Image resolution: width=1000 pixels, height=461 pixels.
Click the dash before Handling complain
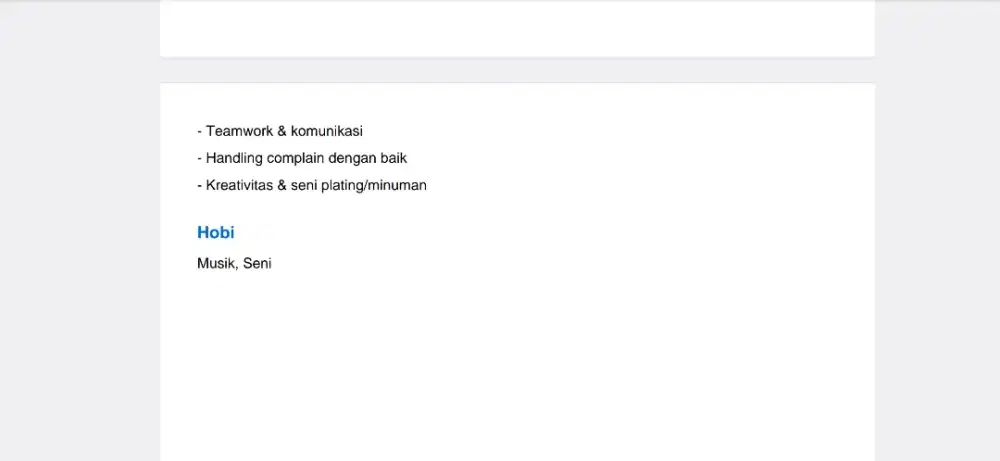coord(200,159)
